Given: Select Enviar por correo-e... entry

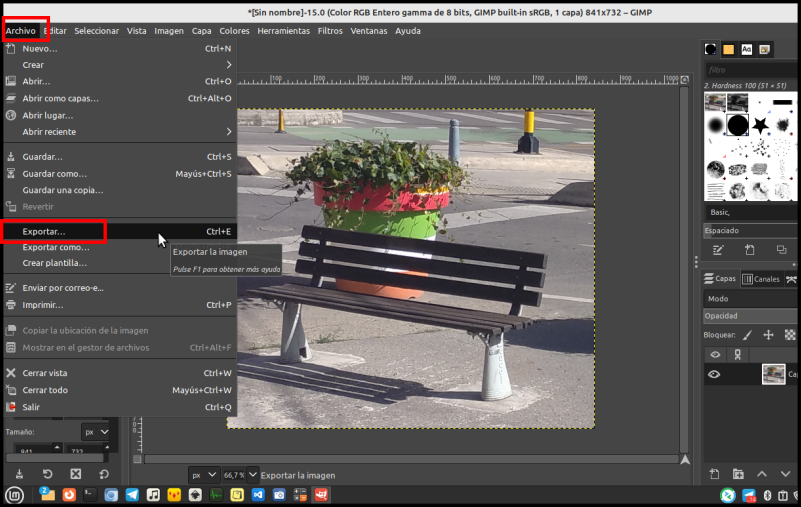Looking at the screenshot, I should [x=120, y=288].
